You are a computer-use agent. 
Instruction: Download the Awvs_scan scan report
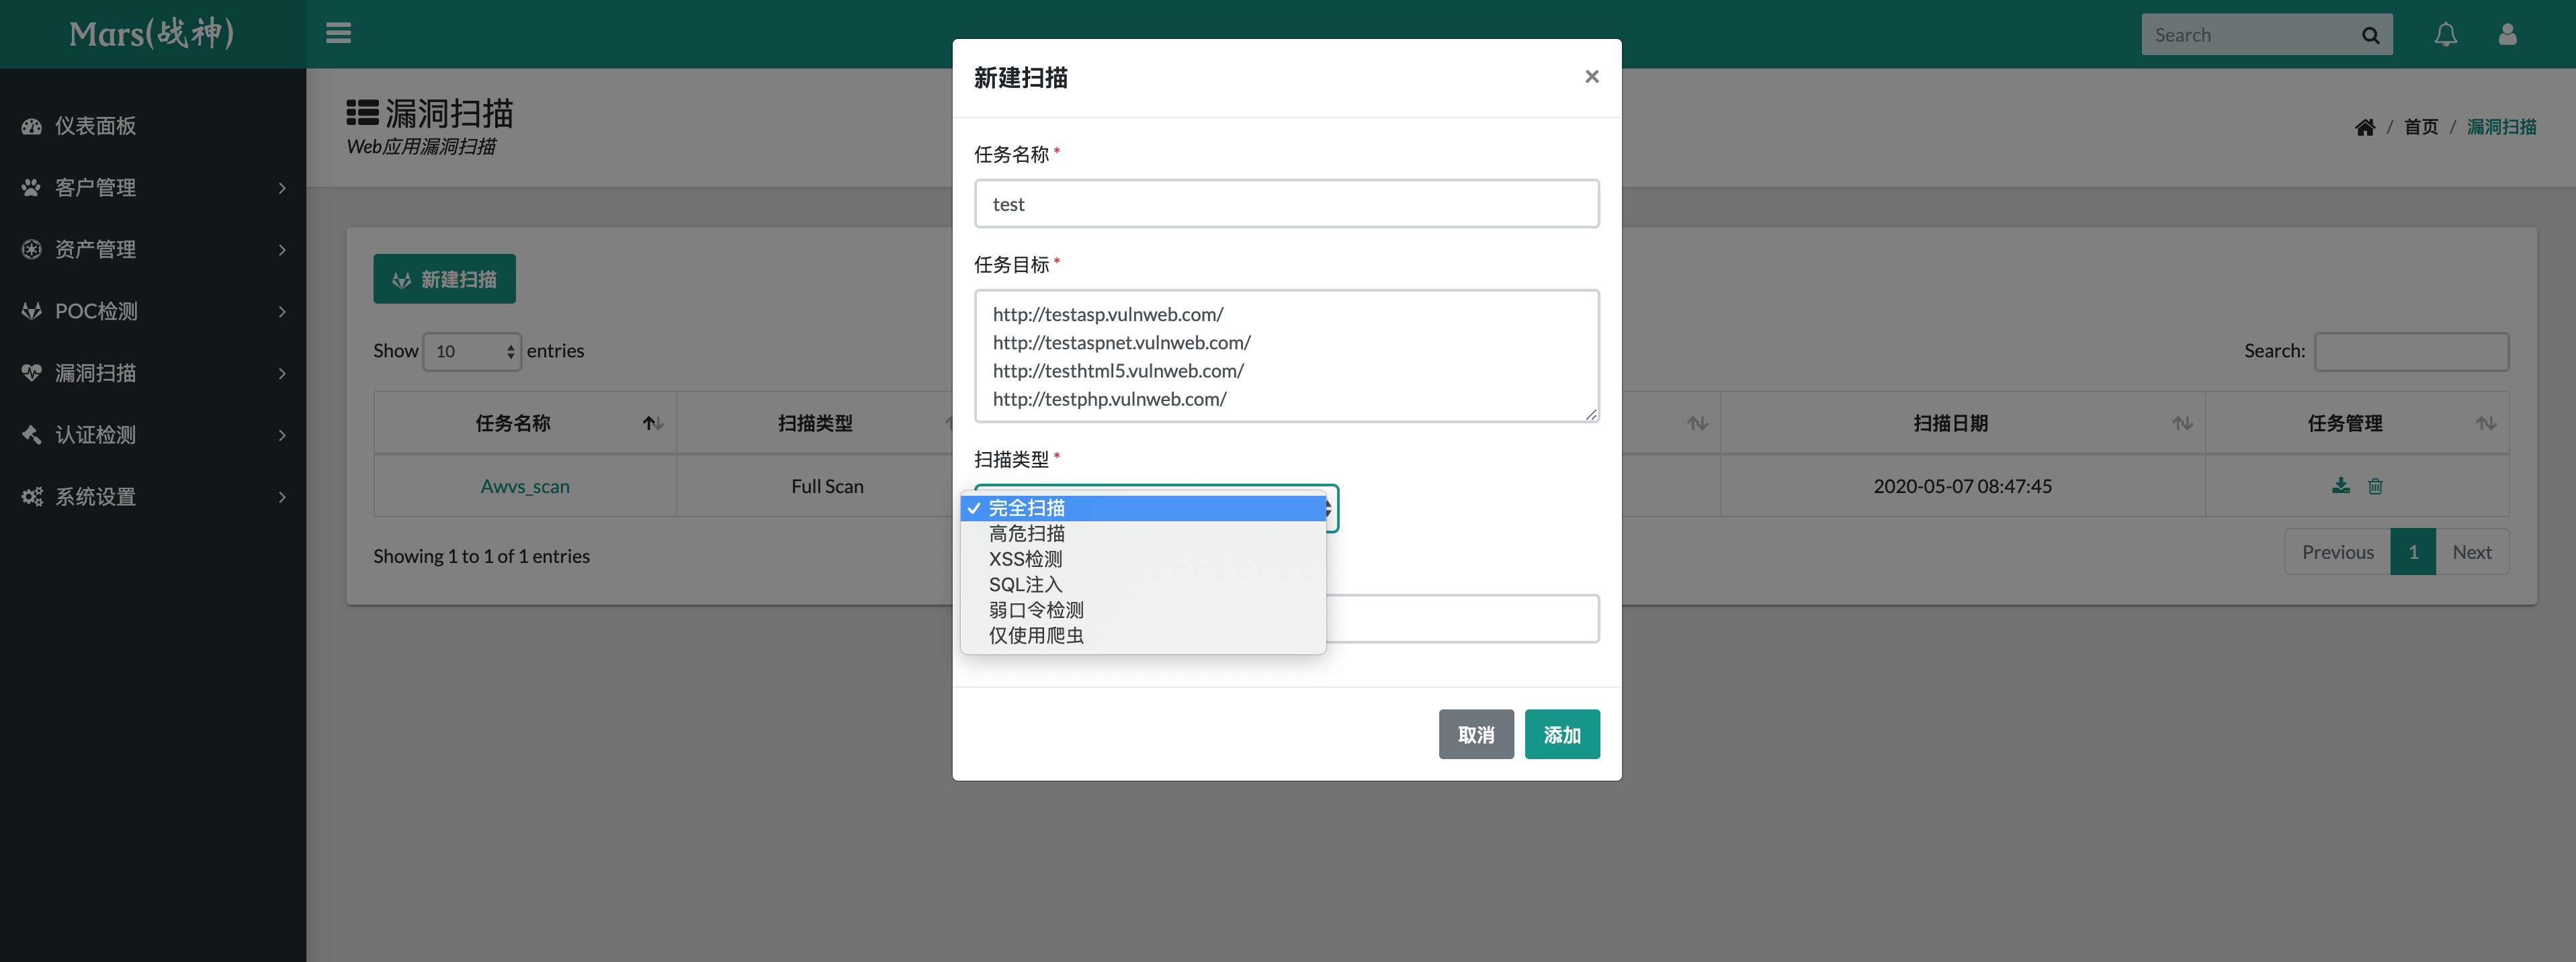(2340, 486)
